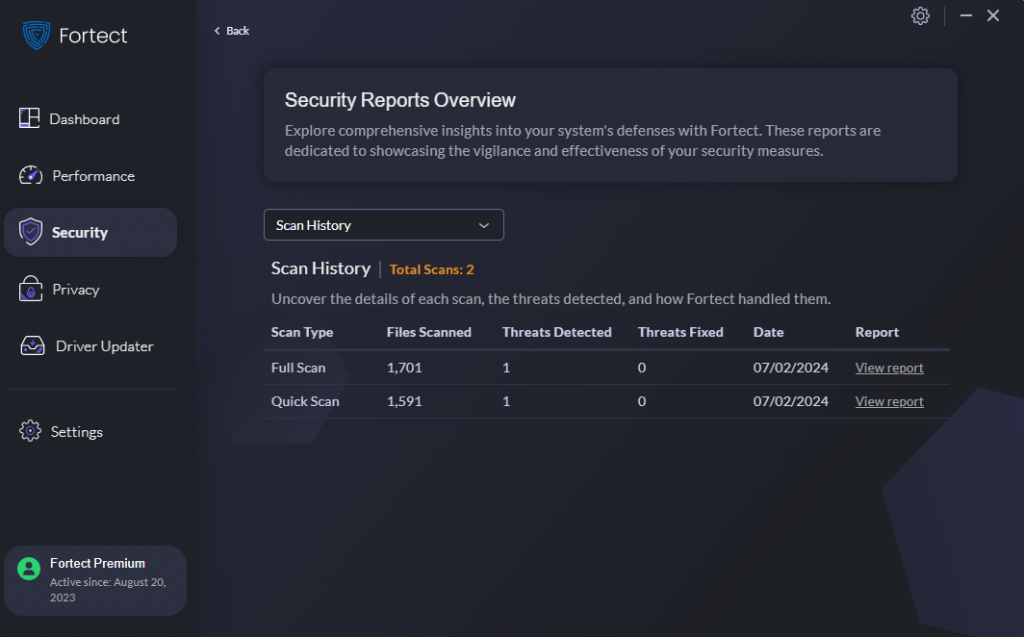The image size is (1024, 637).
Task: Click the Threats Fixed column header
Action: 680,332
